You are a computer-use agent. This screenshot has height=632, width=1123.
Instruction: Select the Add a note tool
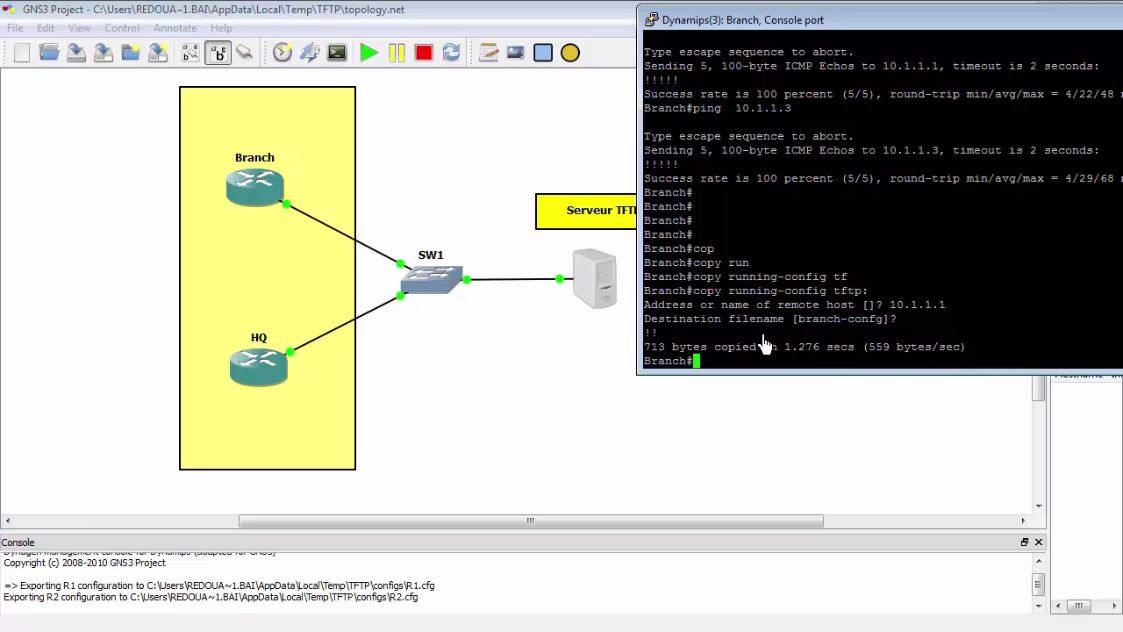[488, 52]
